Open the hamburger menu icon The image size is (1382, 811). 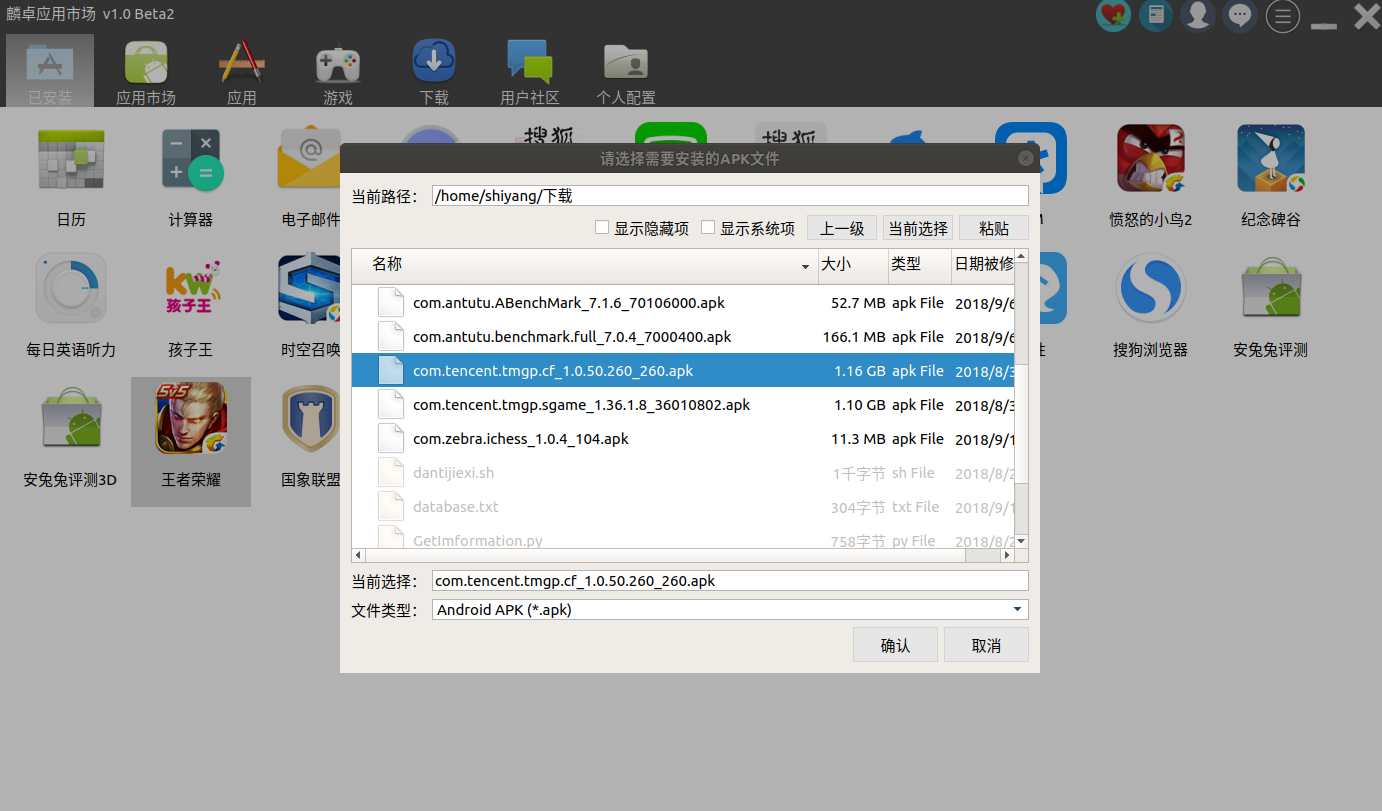pos(1283,15)
